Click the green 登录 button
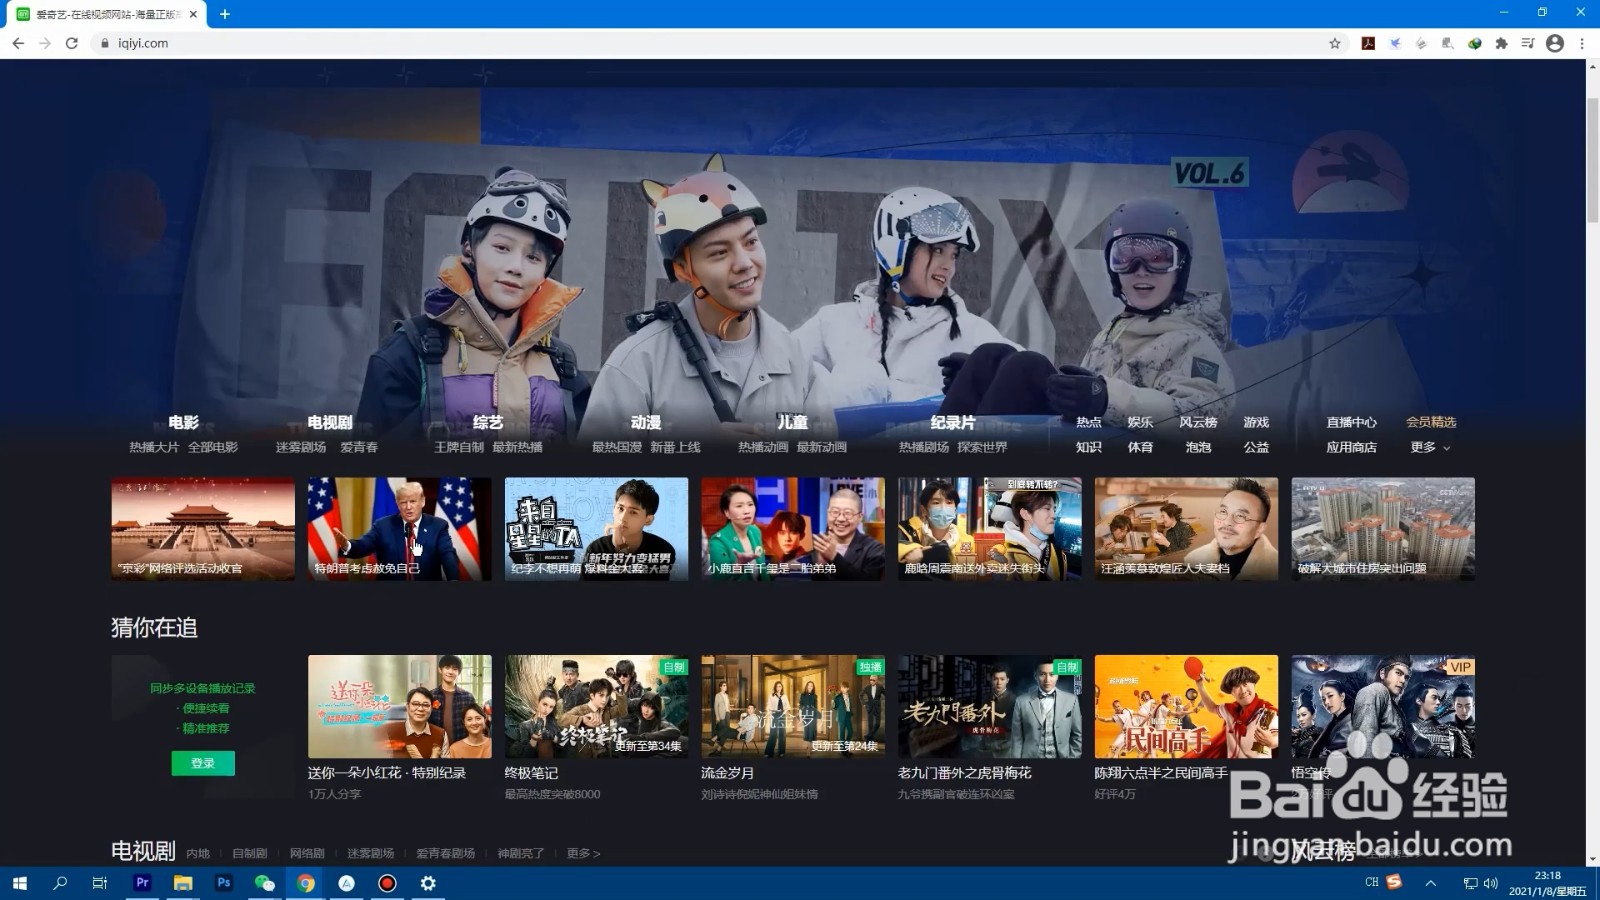The width and height of the screenshot is (1600, 900). click(x=203, y=763)
